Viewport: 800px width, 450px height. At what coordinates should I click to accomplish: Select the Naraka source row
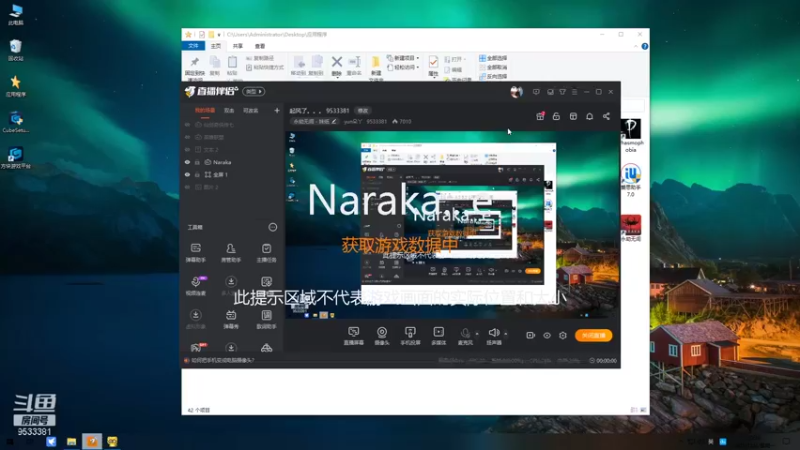coord(232,162)
